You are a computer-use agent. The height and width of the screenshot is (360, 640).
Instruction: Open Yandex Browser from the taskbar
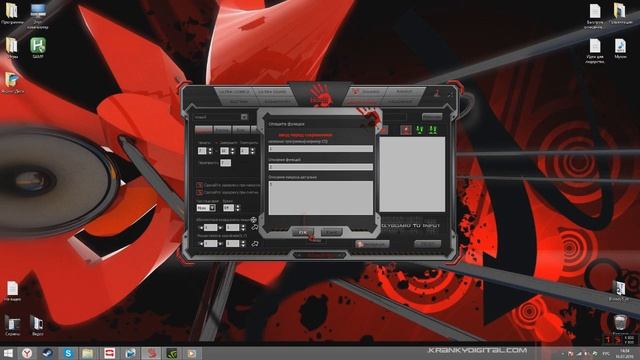pos(27,353)
